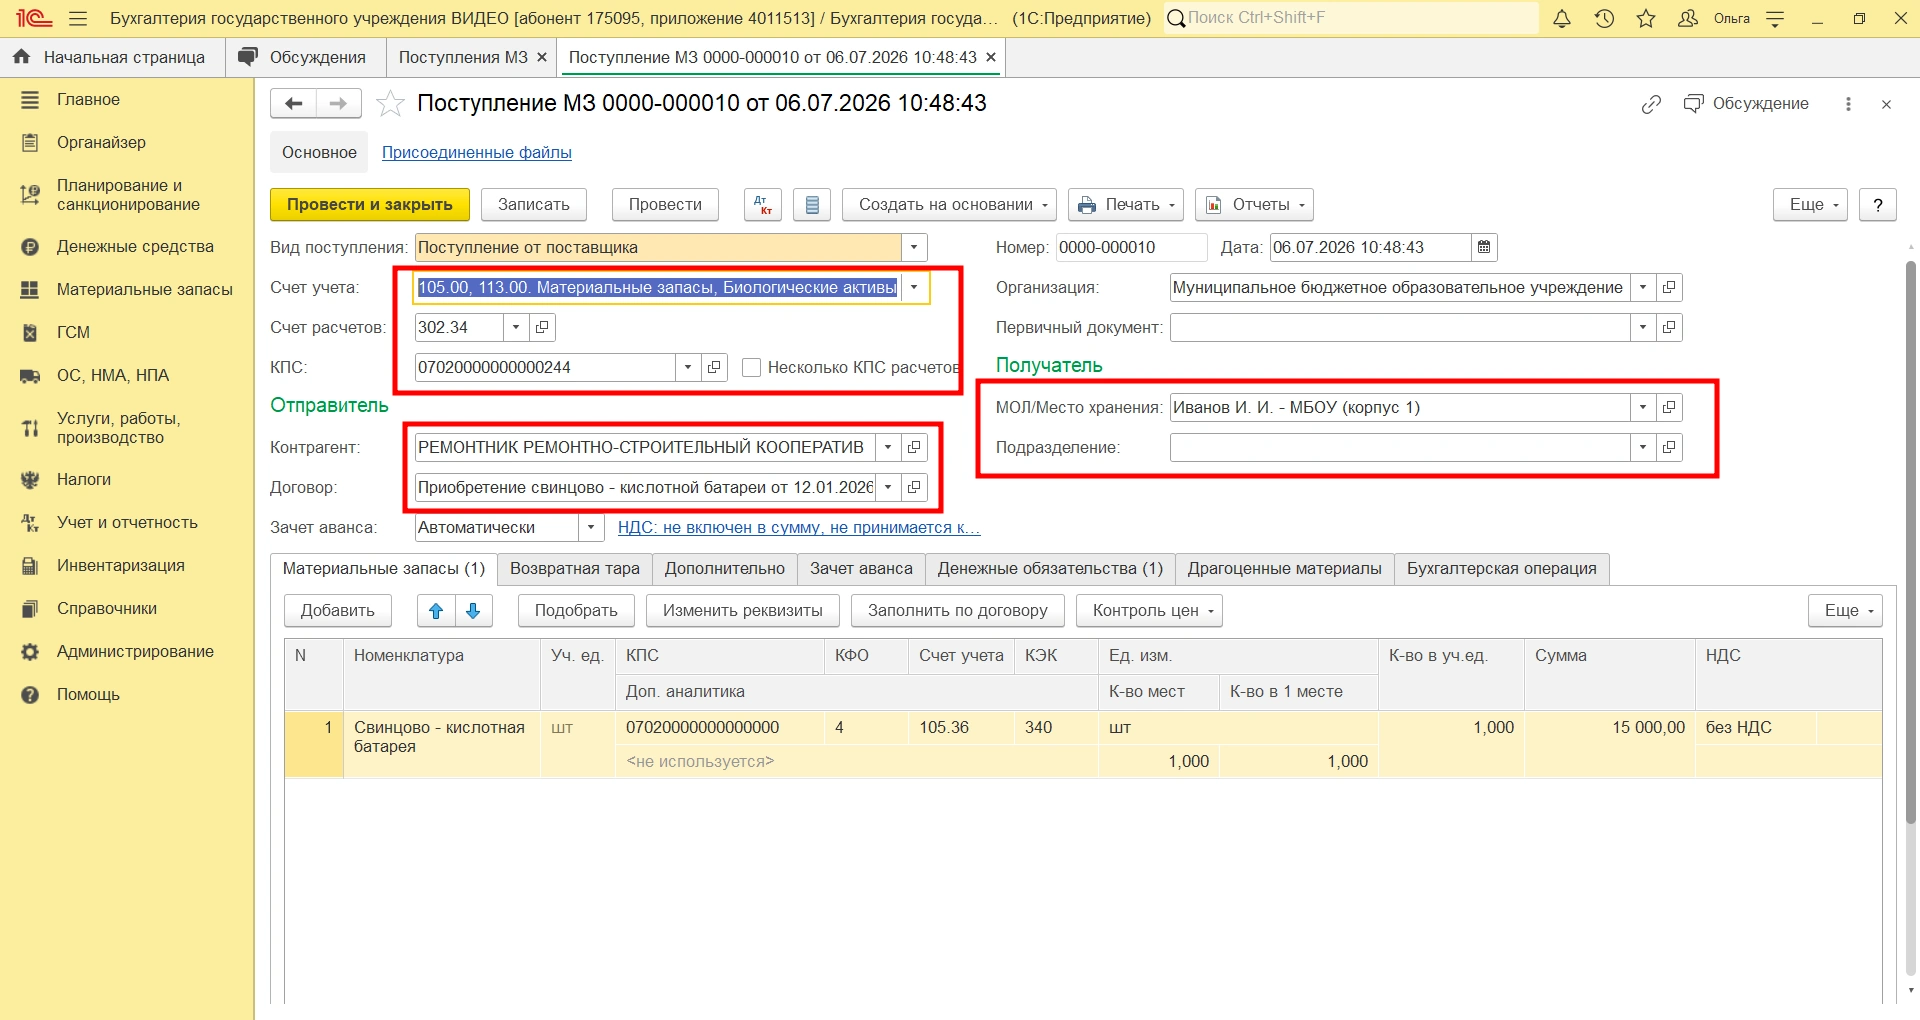
Task: Click Провести button
Action: (665, 205)
